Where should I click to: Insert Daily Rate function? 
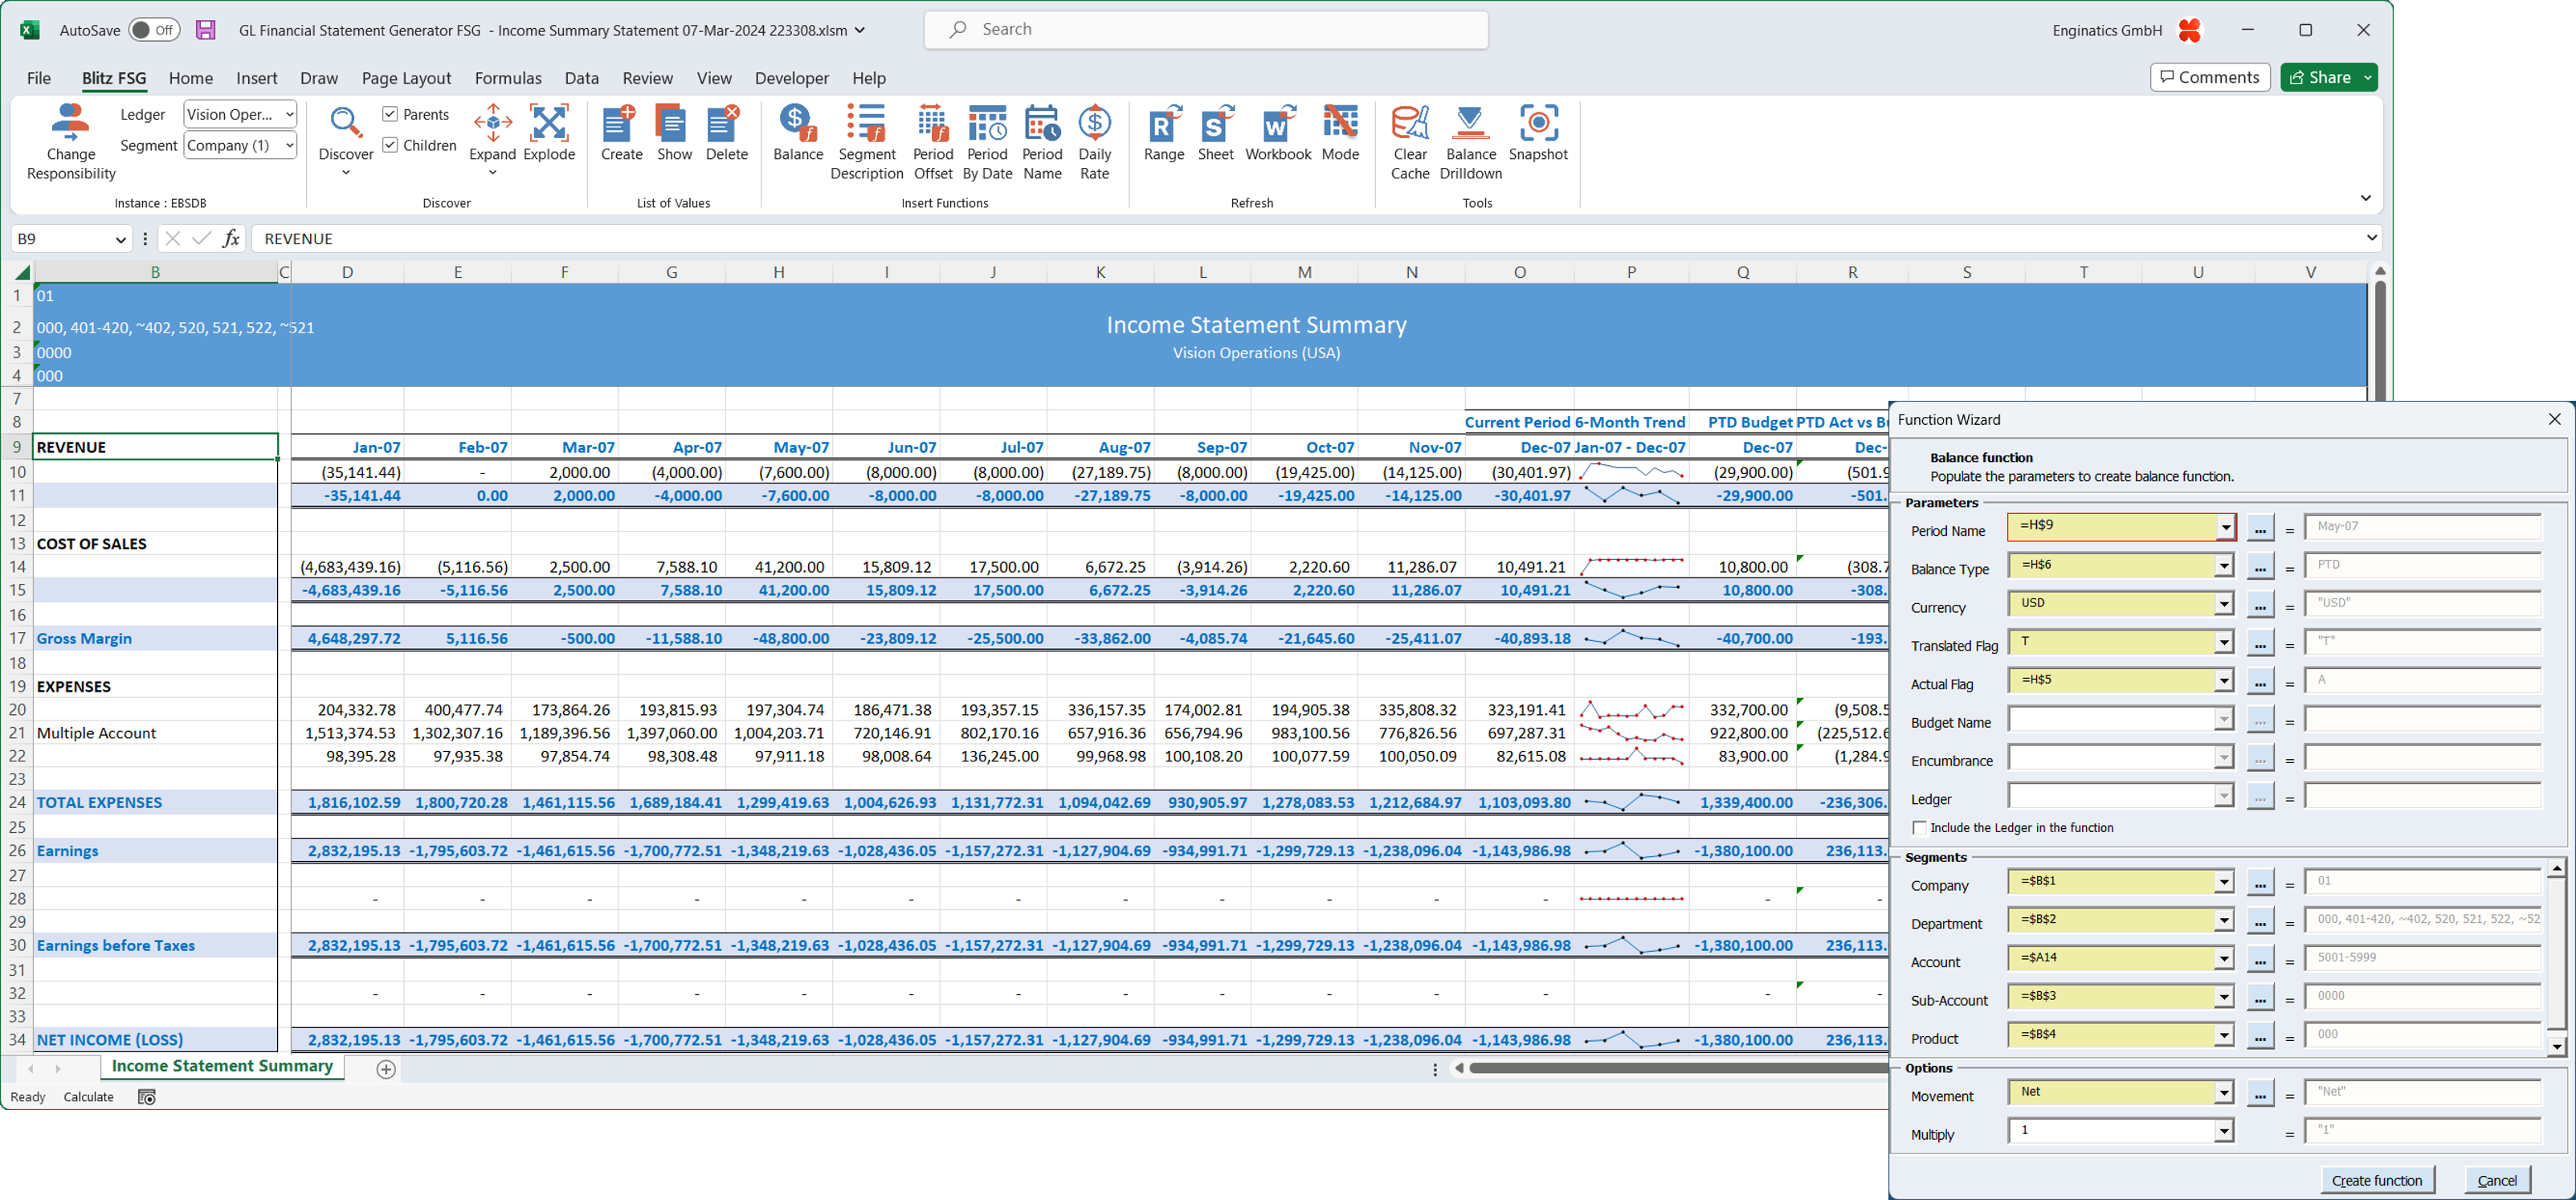1094,141
